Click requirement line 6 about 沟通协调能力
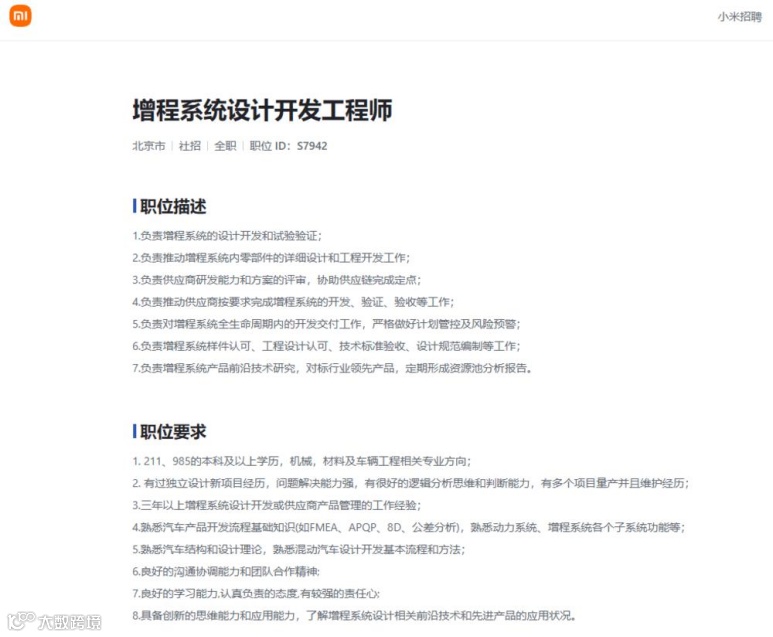Viewport: 773px width, 637px height. tap(226, 571)
